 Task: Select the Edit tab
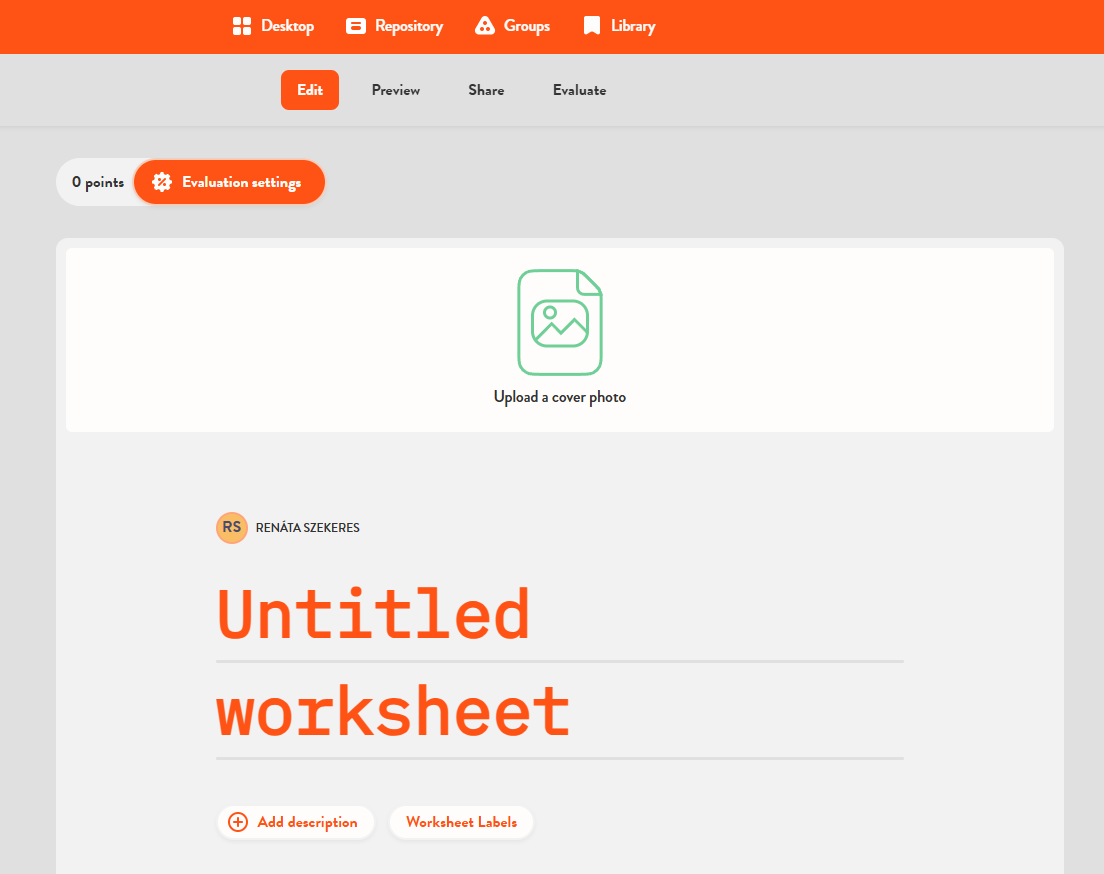point(310,90)
